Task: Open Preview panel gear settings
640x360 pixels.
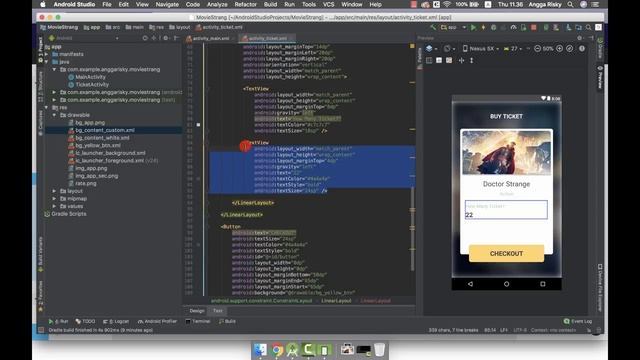Action: coord(579,38)
